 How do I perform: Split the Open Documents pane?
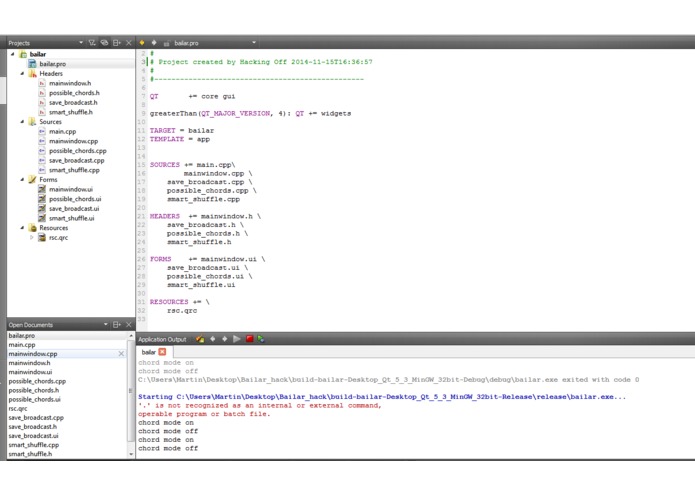[117, 325]
